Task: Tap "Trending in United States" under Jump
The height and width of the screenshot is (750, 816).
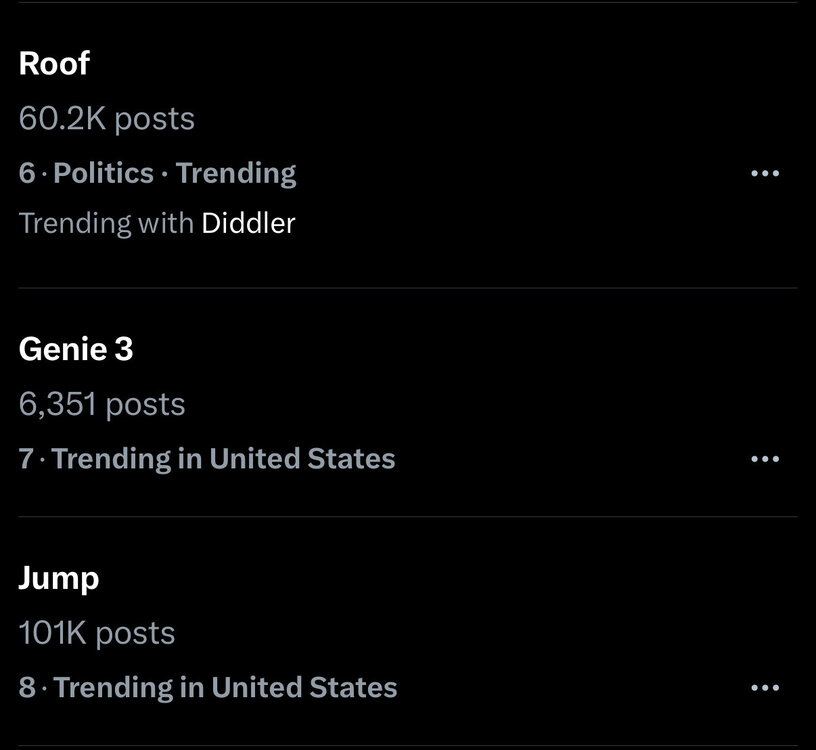Action: [225, 688]
